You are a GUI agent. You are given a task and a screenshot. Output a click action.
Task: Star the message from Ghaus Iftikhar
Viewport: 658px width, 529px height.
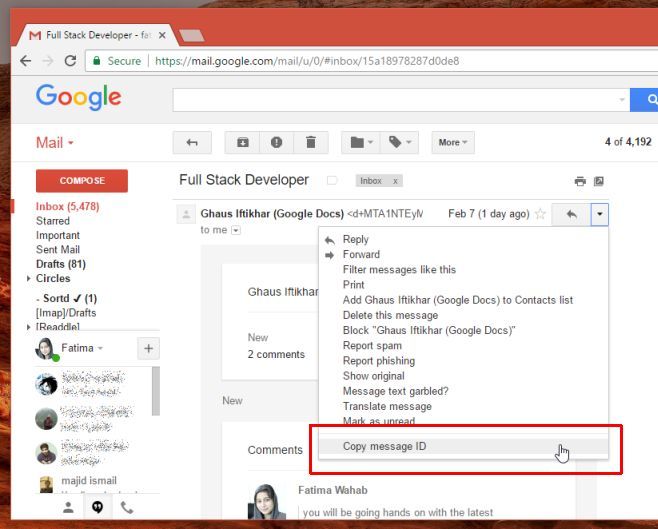click(541, 214)
